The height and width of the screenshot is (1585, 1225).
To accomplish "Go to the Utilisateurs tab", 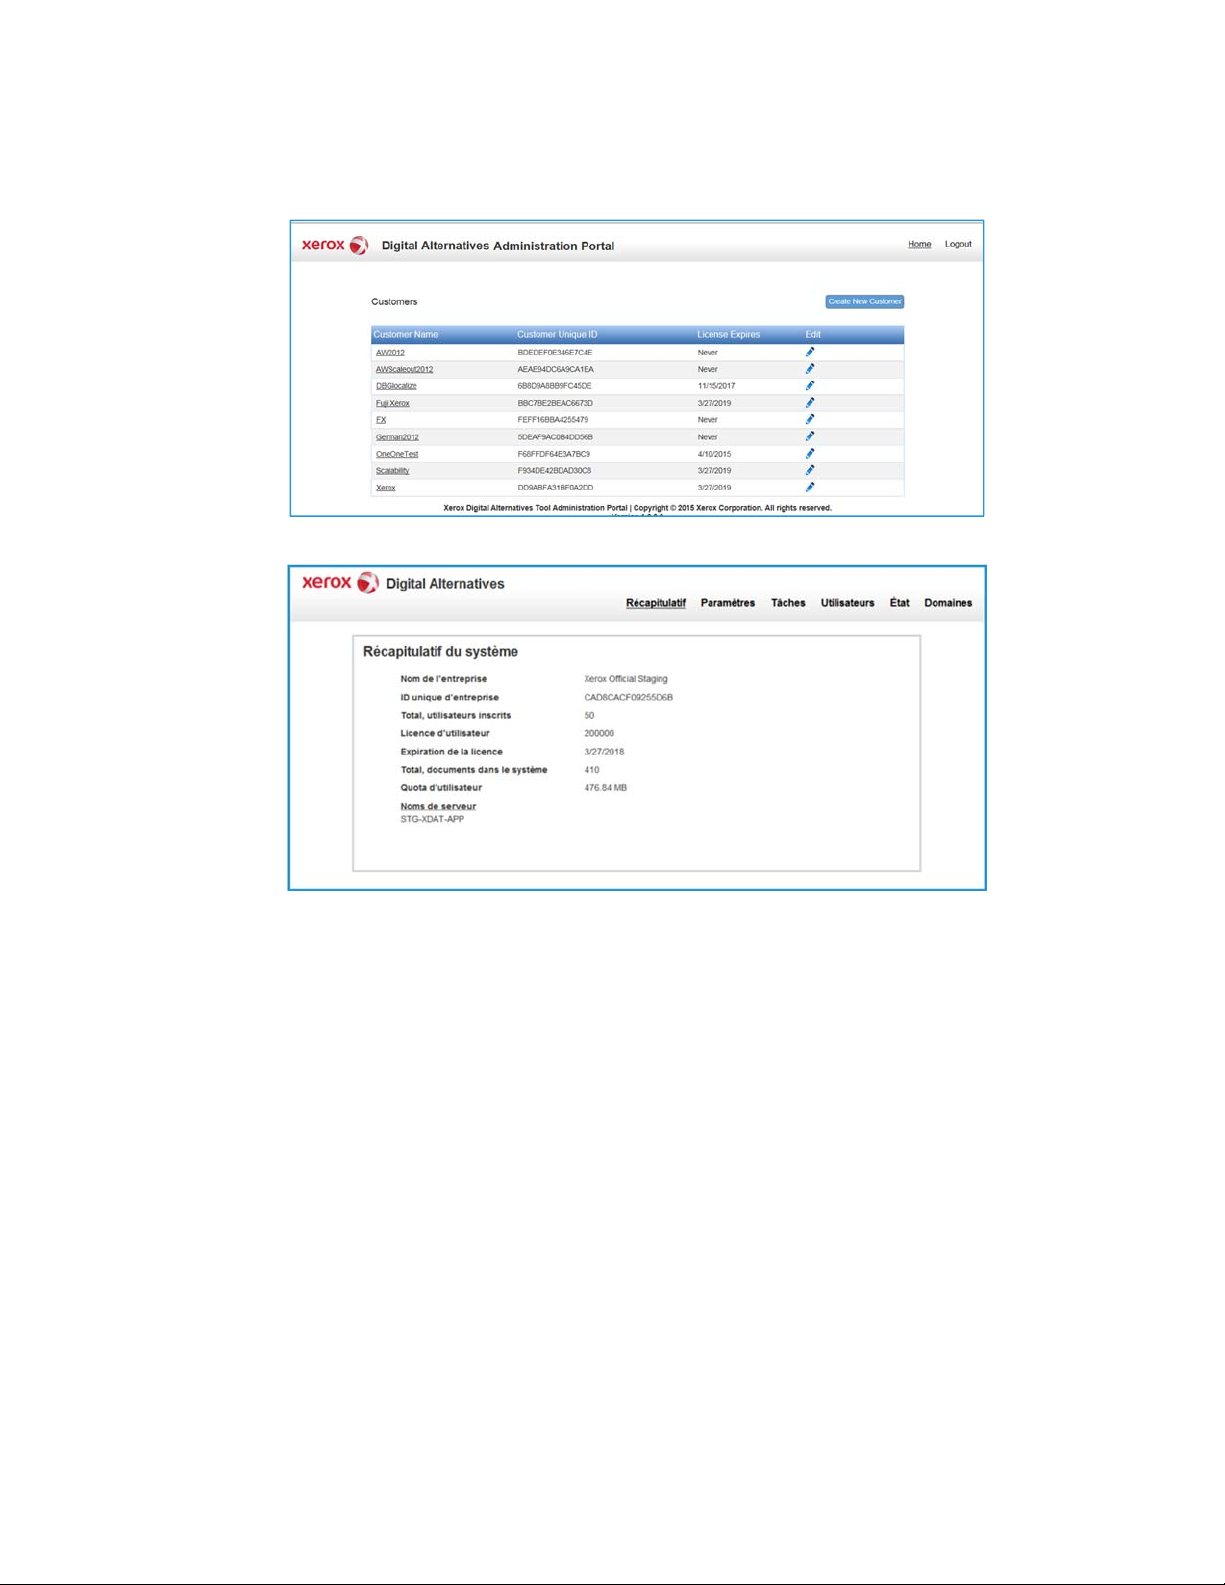I will point(848,603).
